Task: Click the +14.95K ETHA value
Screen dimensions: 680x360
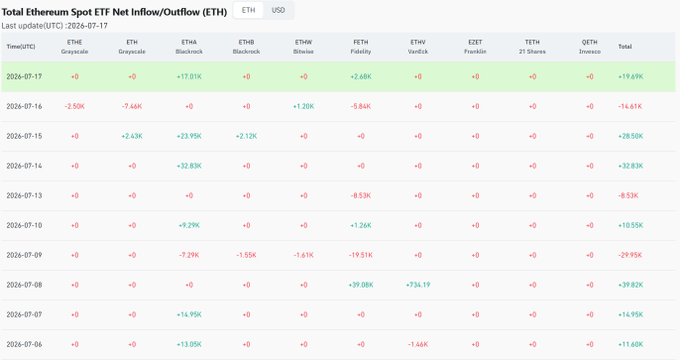Action: (189, 314)
